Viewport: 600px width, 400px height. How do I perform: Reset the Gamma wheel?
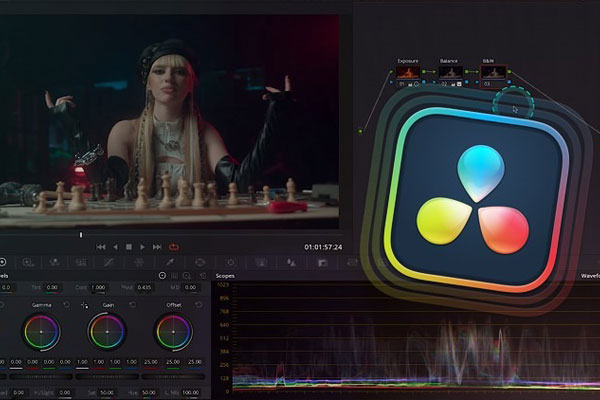[x=67, y=305]
